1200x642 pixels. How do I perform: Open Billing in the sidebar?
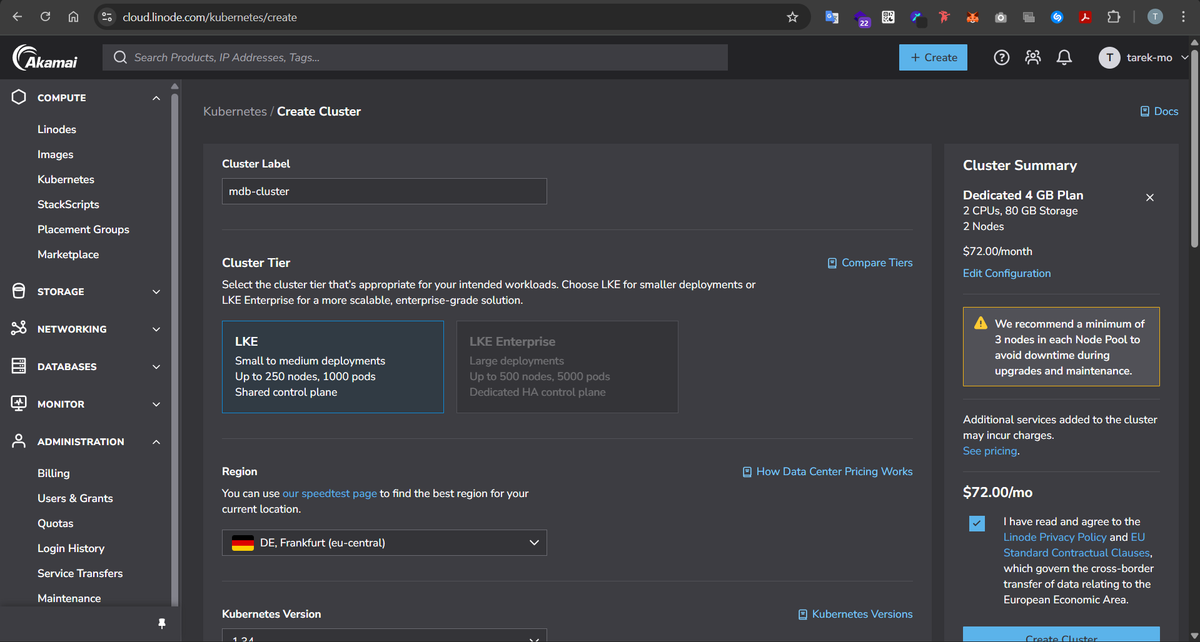tap(54, 474)
